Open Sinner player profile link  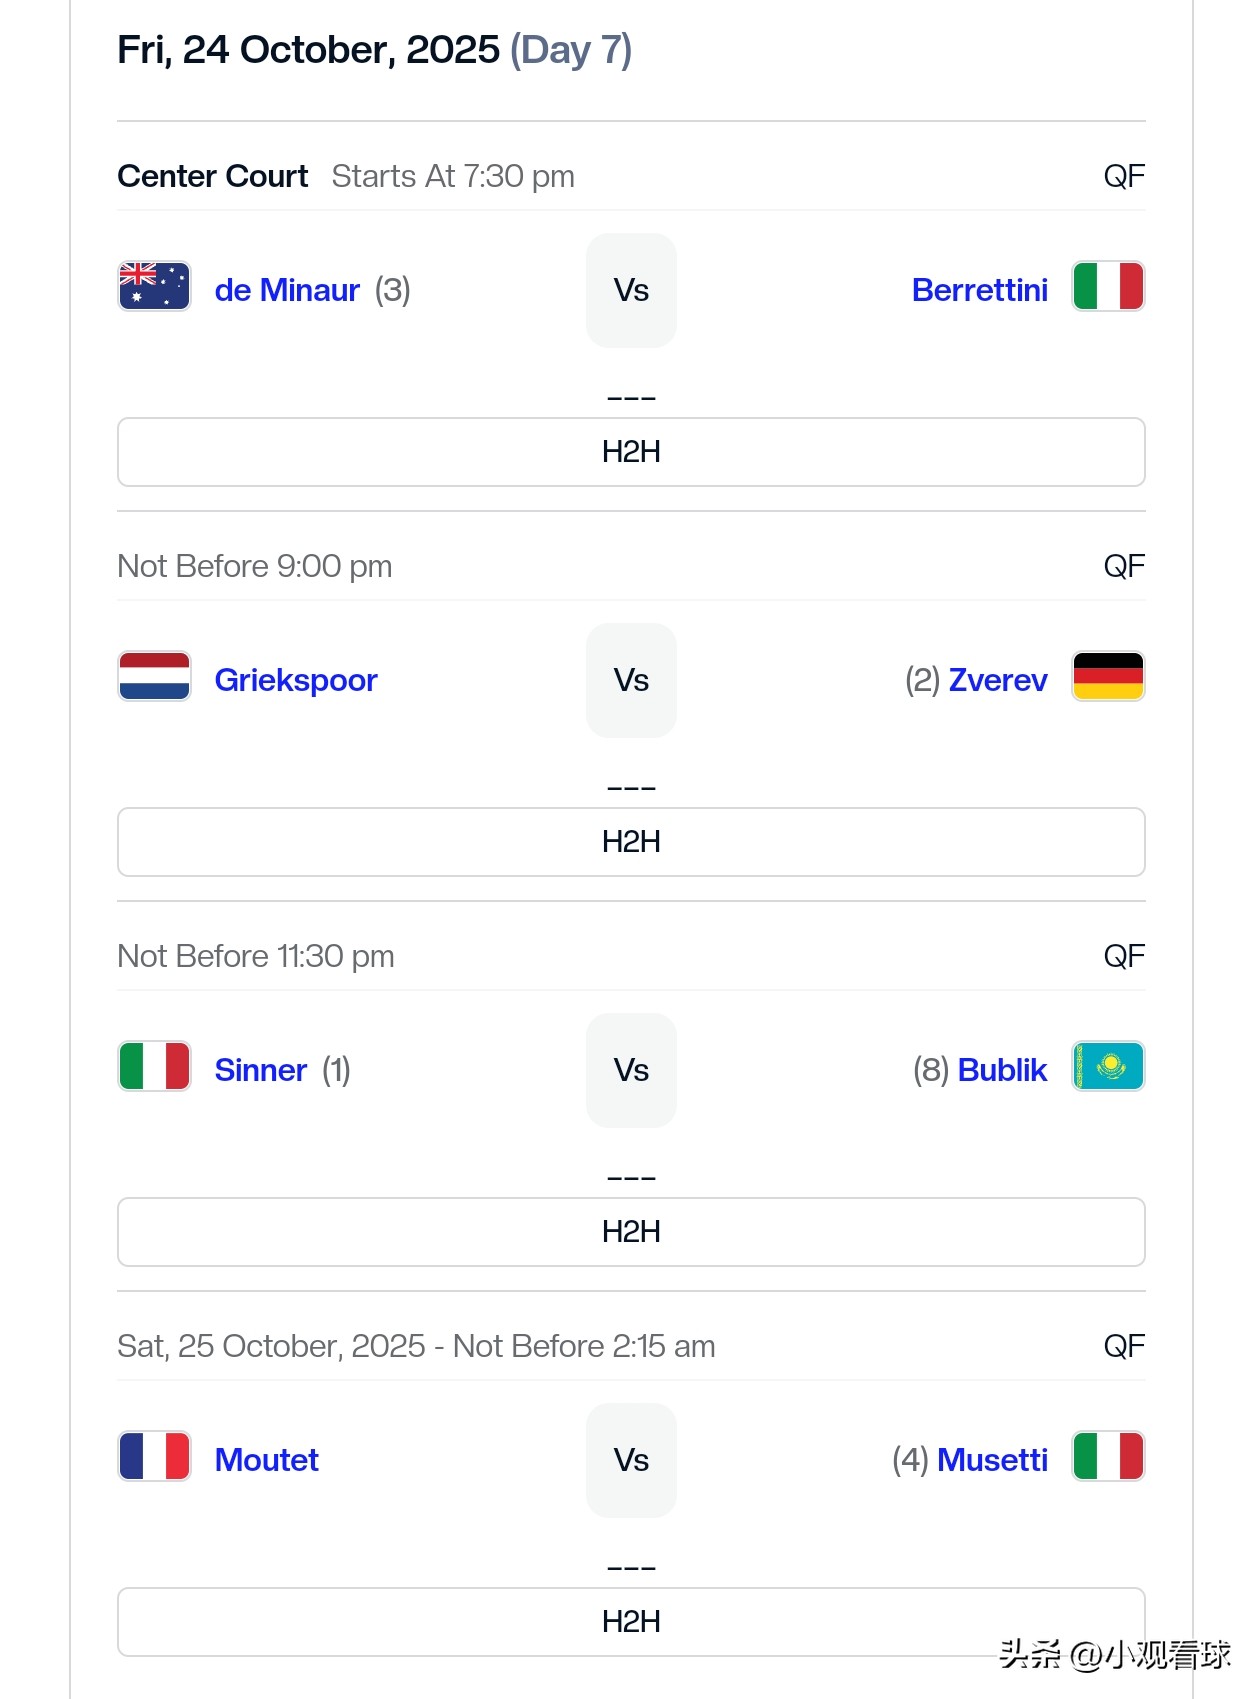tap(261, 1070)
